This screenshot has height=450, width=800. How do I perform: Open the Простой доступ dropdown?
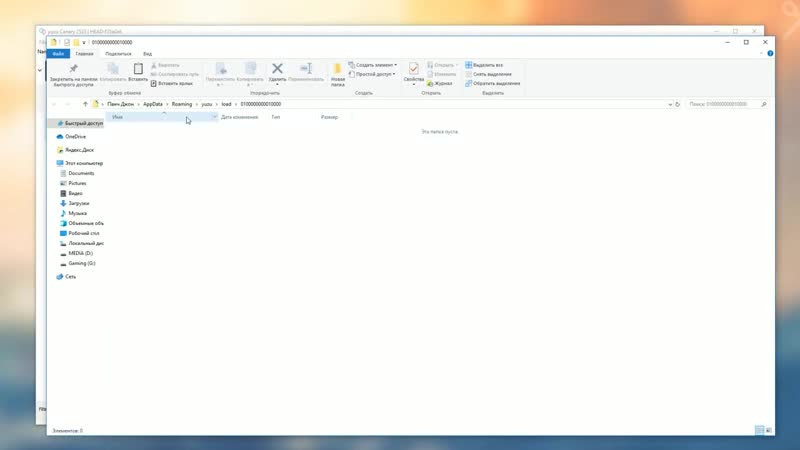click(372, 74)
